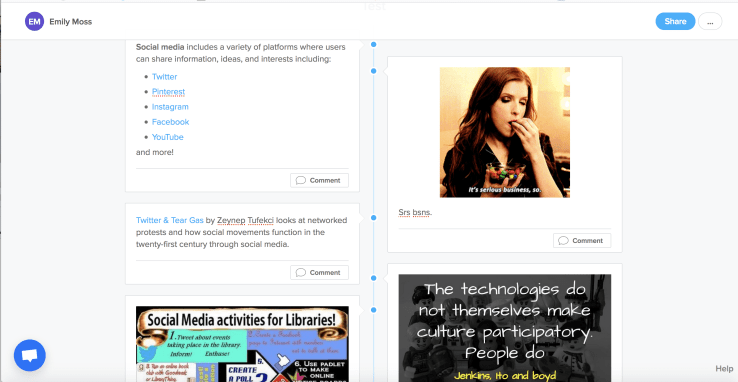Open the 'It's serious business' GIF image
The width and height of the screenshot is (738, 382).
505,132
